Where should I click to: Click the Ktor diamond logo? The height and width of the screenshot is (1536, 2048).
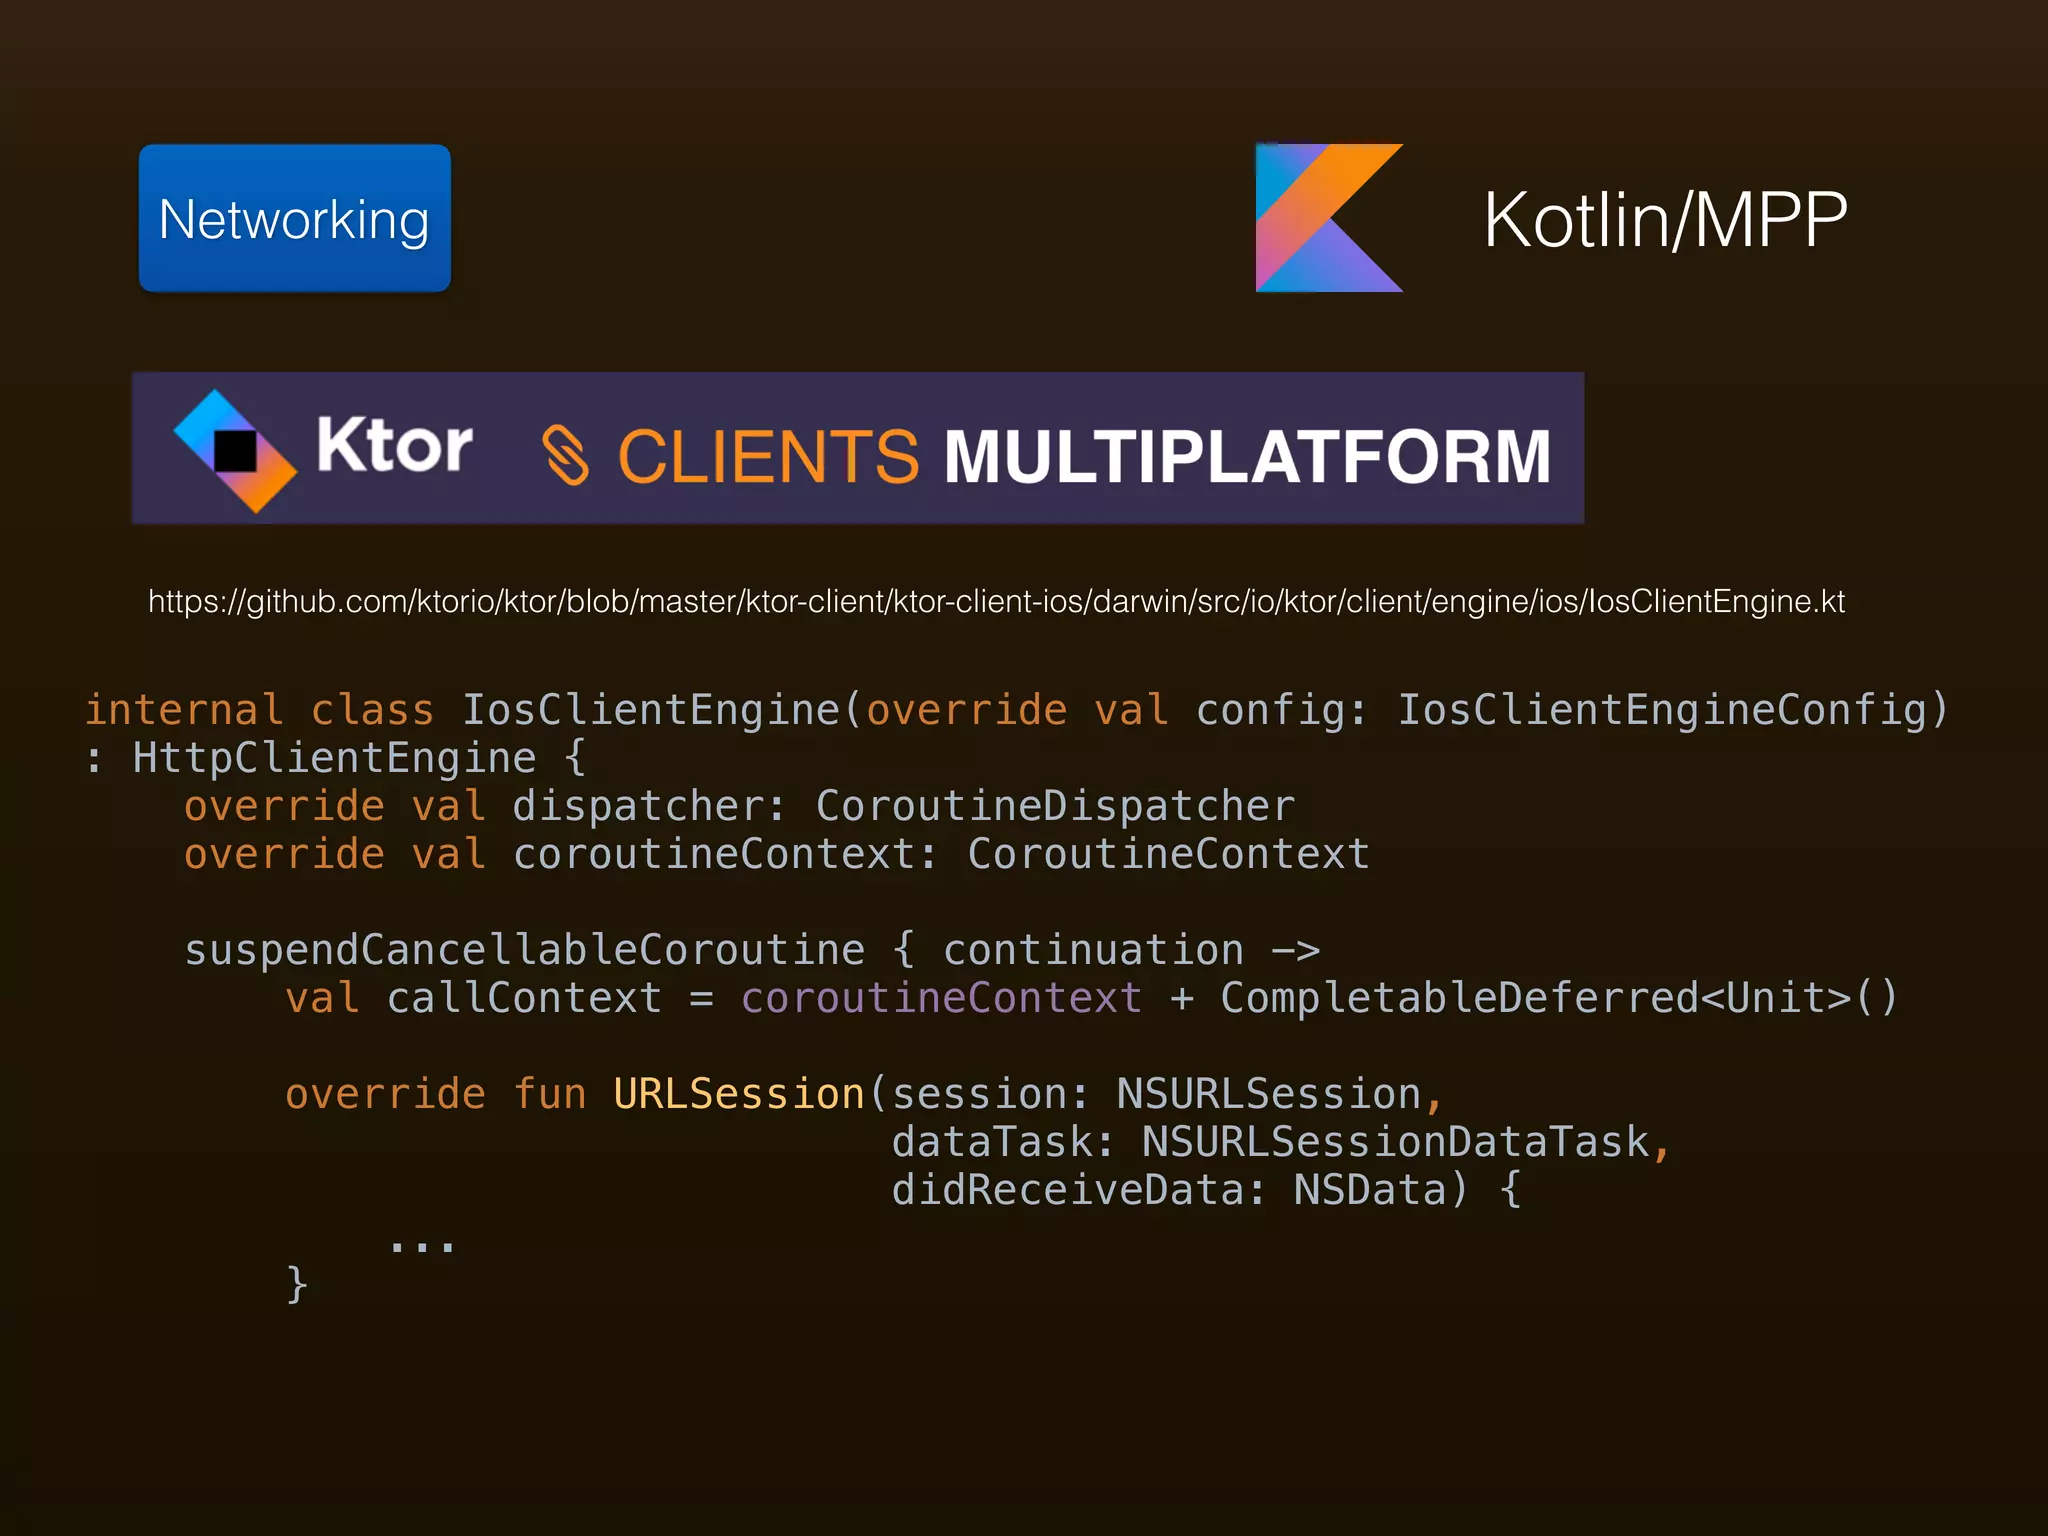pyautogui.click(x=235, y=450)
